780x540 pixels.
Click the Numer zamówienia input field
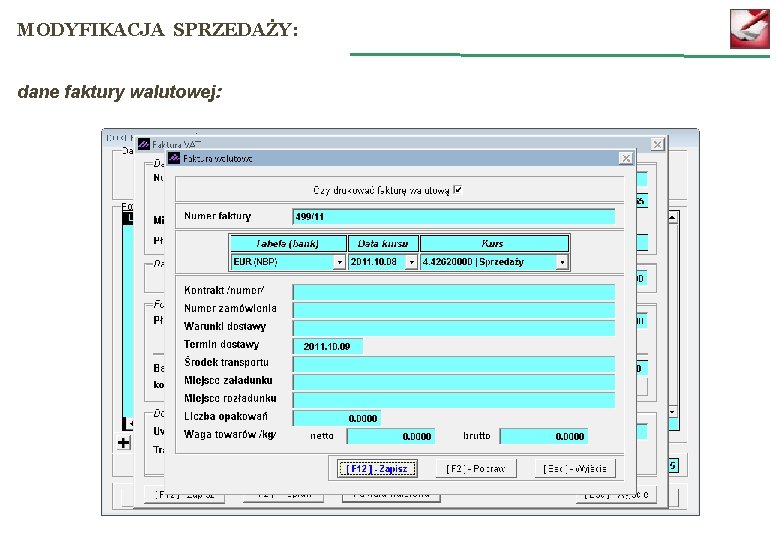click(x=454, y=310)
